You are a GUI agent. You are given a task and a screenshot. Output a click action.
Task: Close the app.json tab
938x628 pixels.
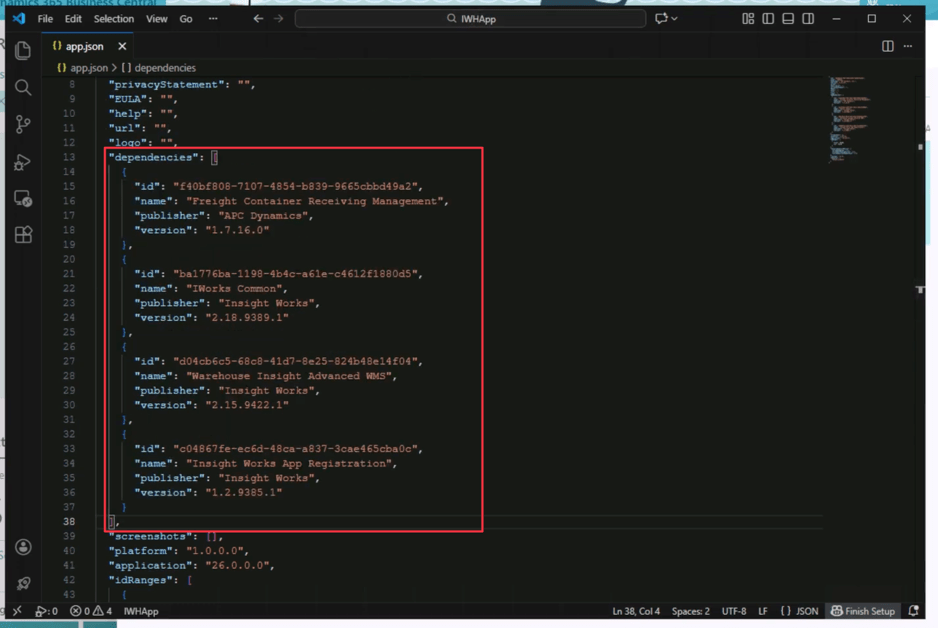122,46
